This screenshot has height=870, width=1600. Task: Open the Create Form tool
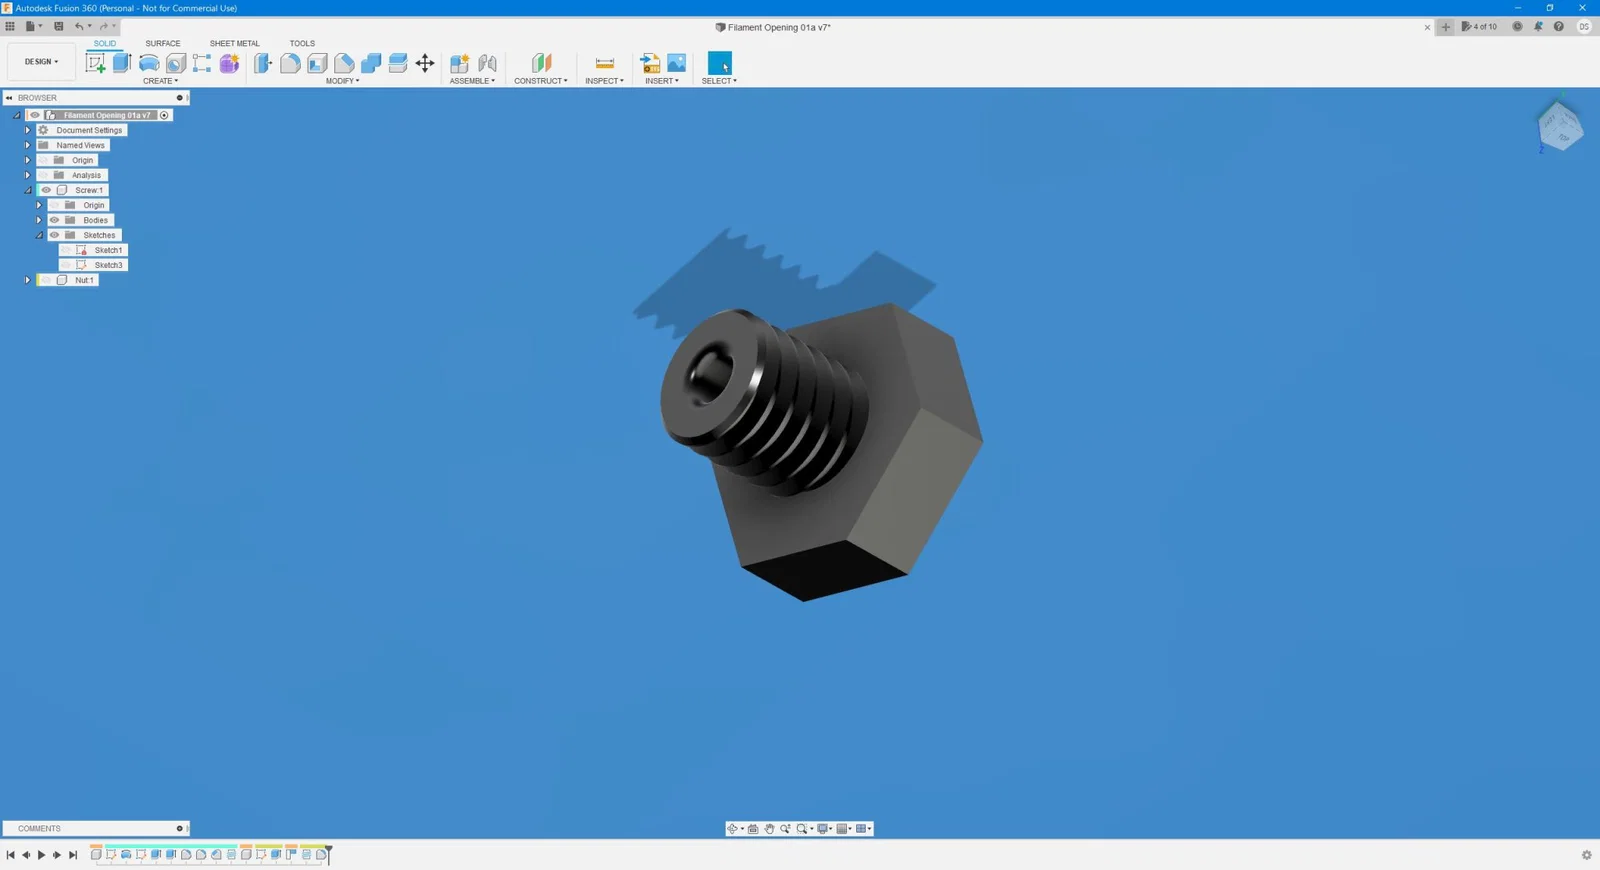pyautogui.click(x=229, y=63)
